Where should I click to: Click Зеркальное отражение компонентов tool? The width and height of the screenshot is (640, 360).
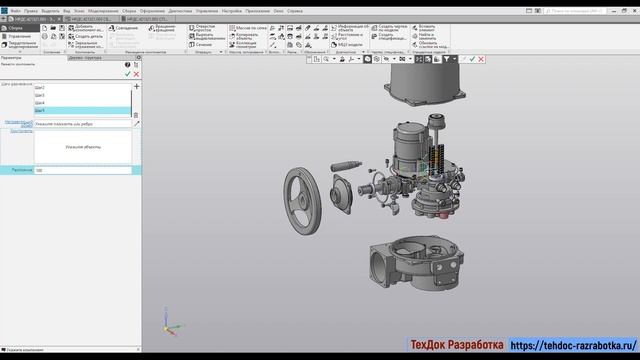tap(86, 44)
